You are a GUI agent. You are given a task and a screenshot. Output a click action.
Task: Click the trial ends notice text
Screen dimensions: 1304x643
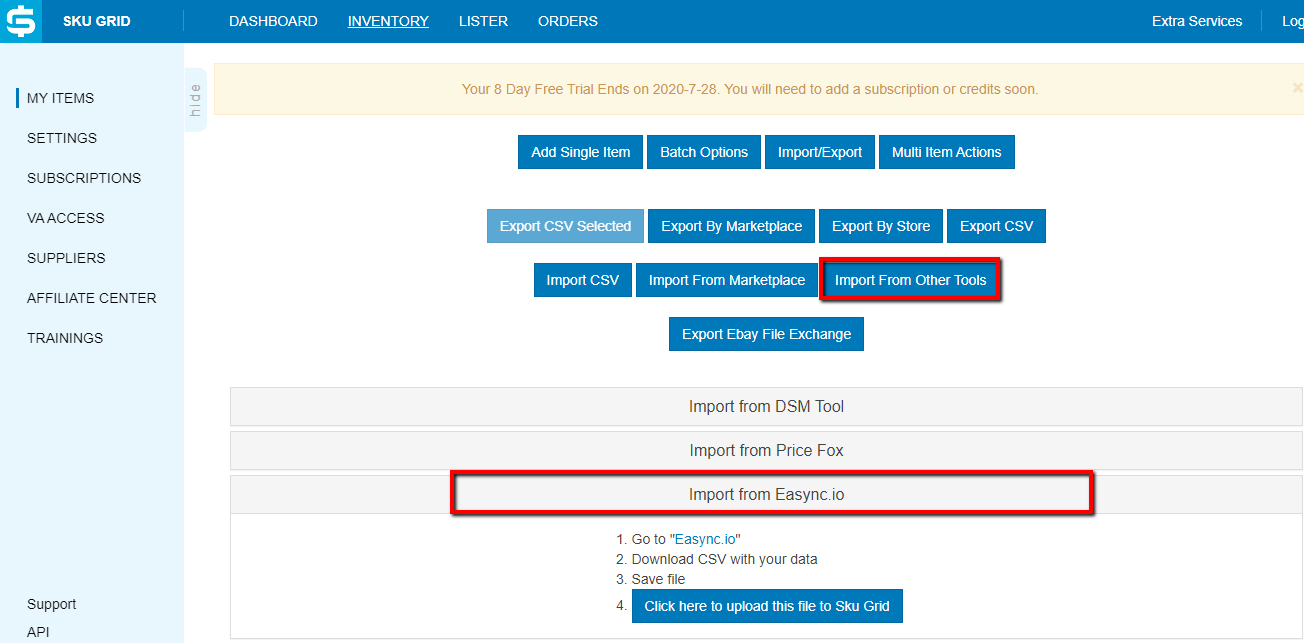click(750, 89)
